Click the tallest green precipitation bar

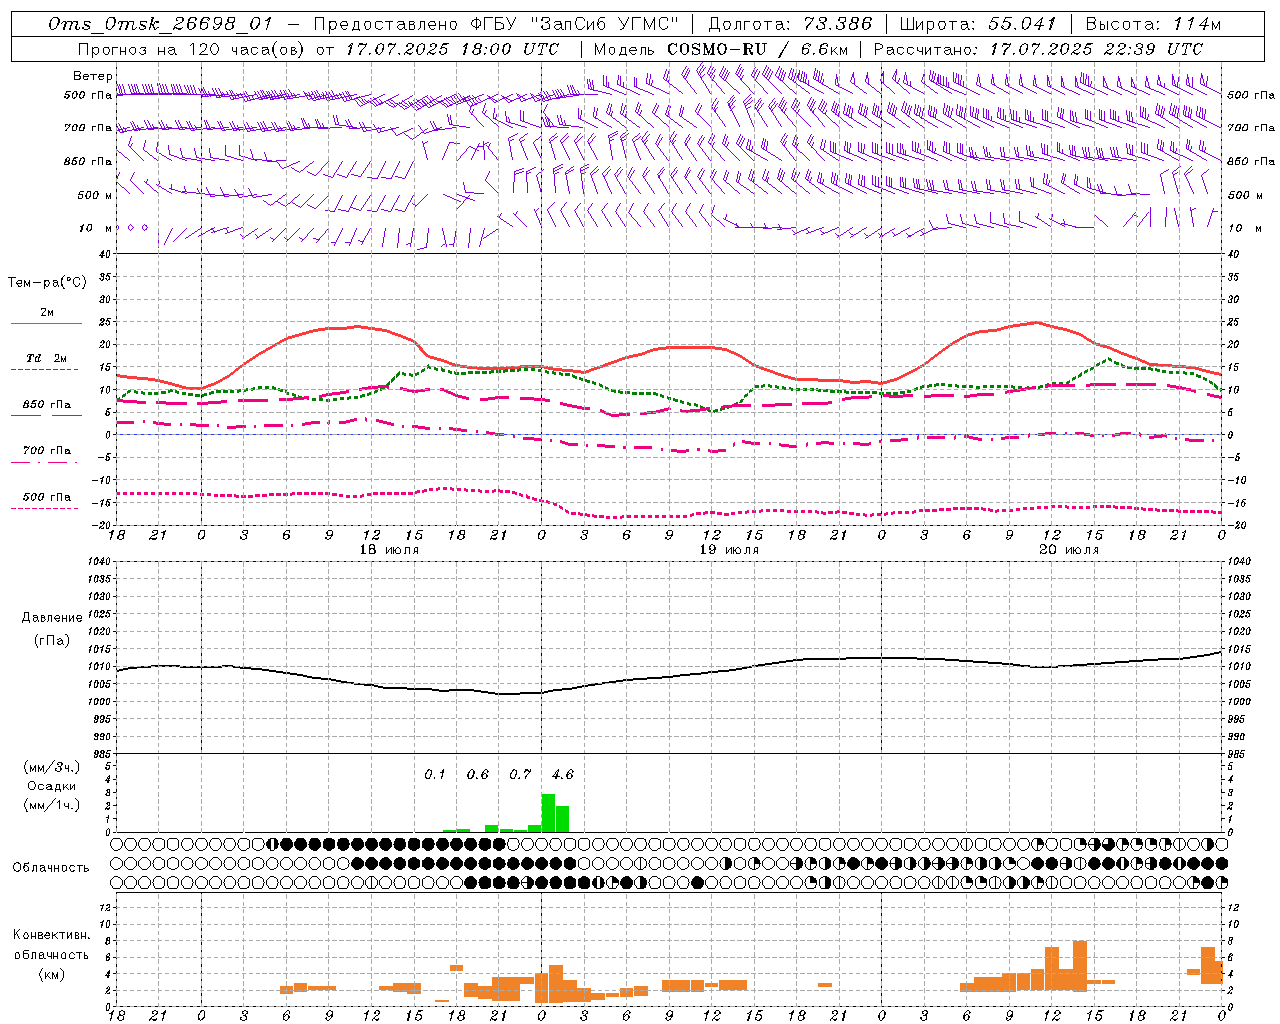548,813
